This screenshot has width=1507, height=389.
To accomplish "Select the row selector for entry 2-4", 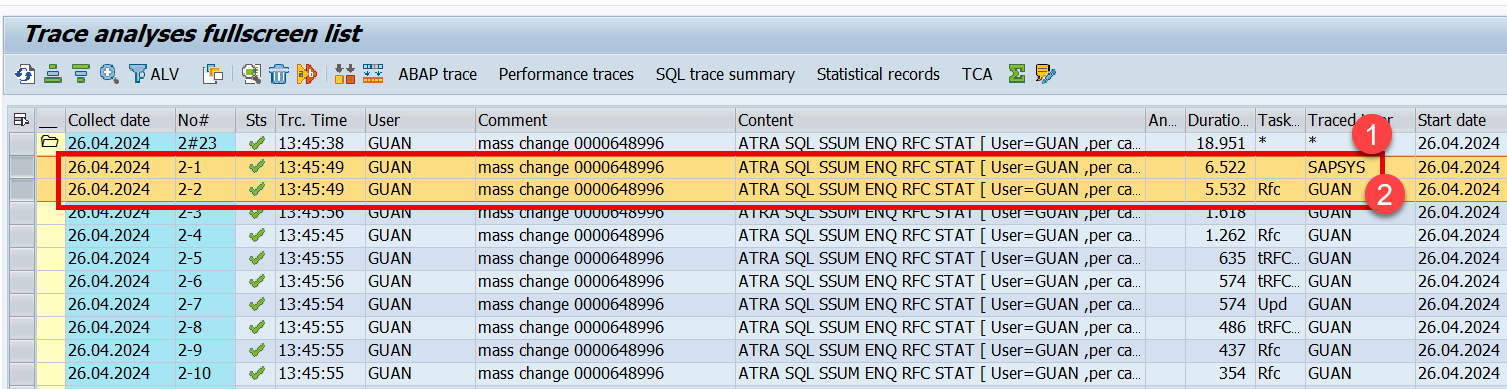I will point(21,236).
